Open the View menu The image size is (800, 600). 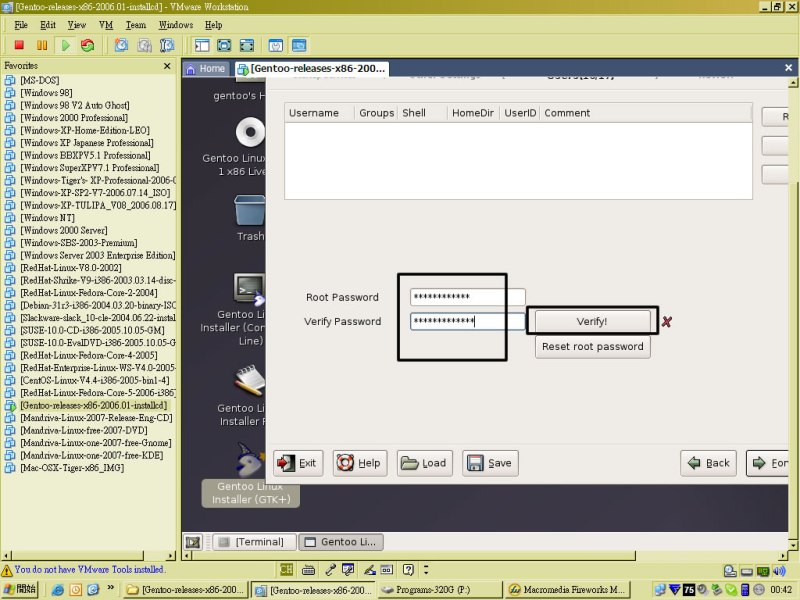coord(77,25)
